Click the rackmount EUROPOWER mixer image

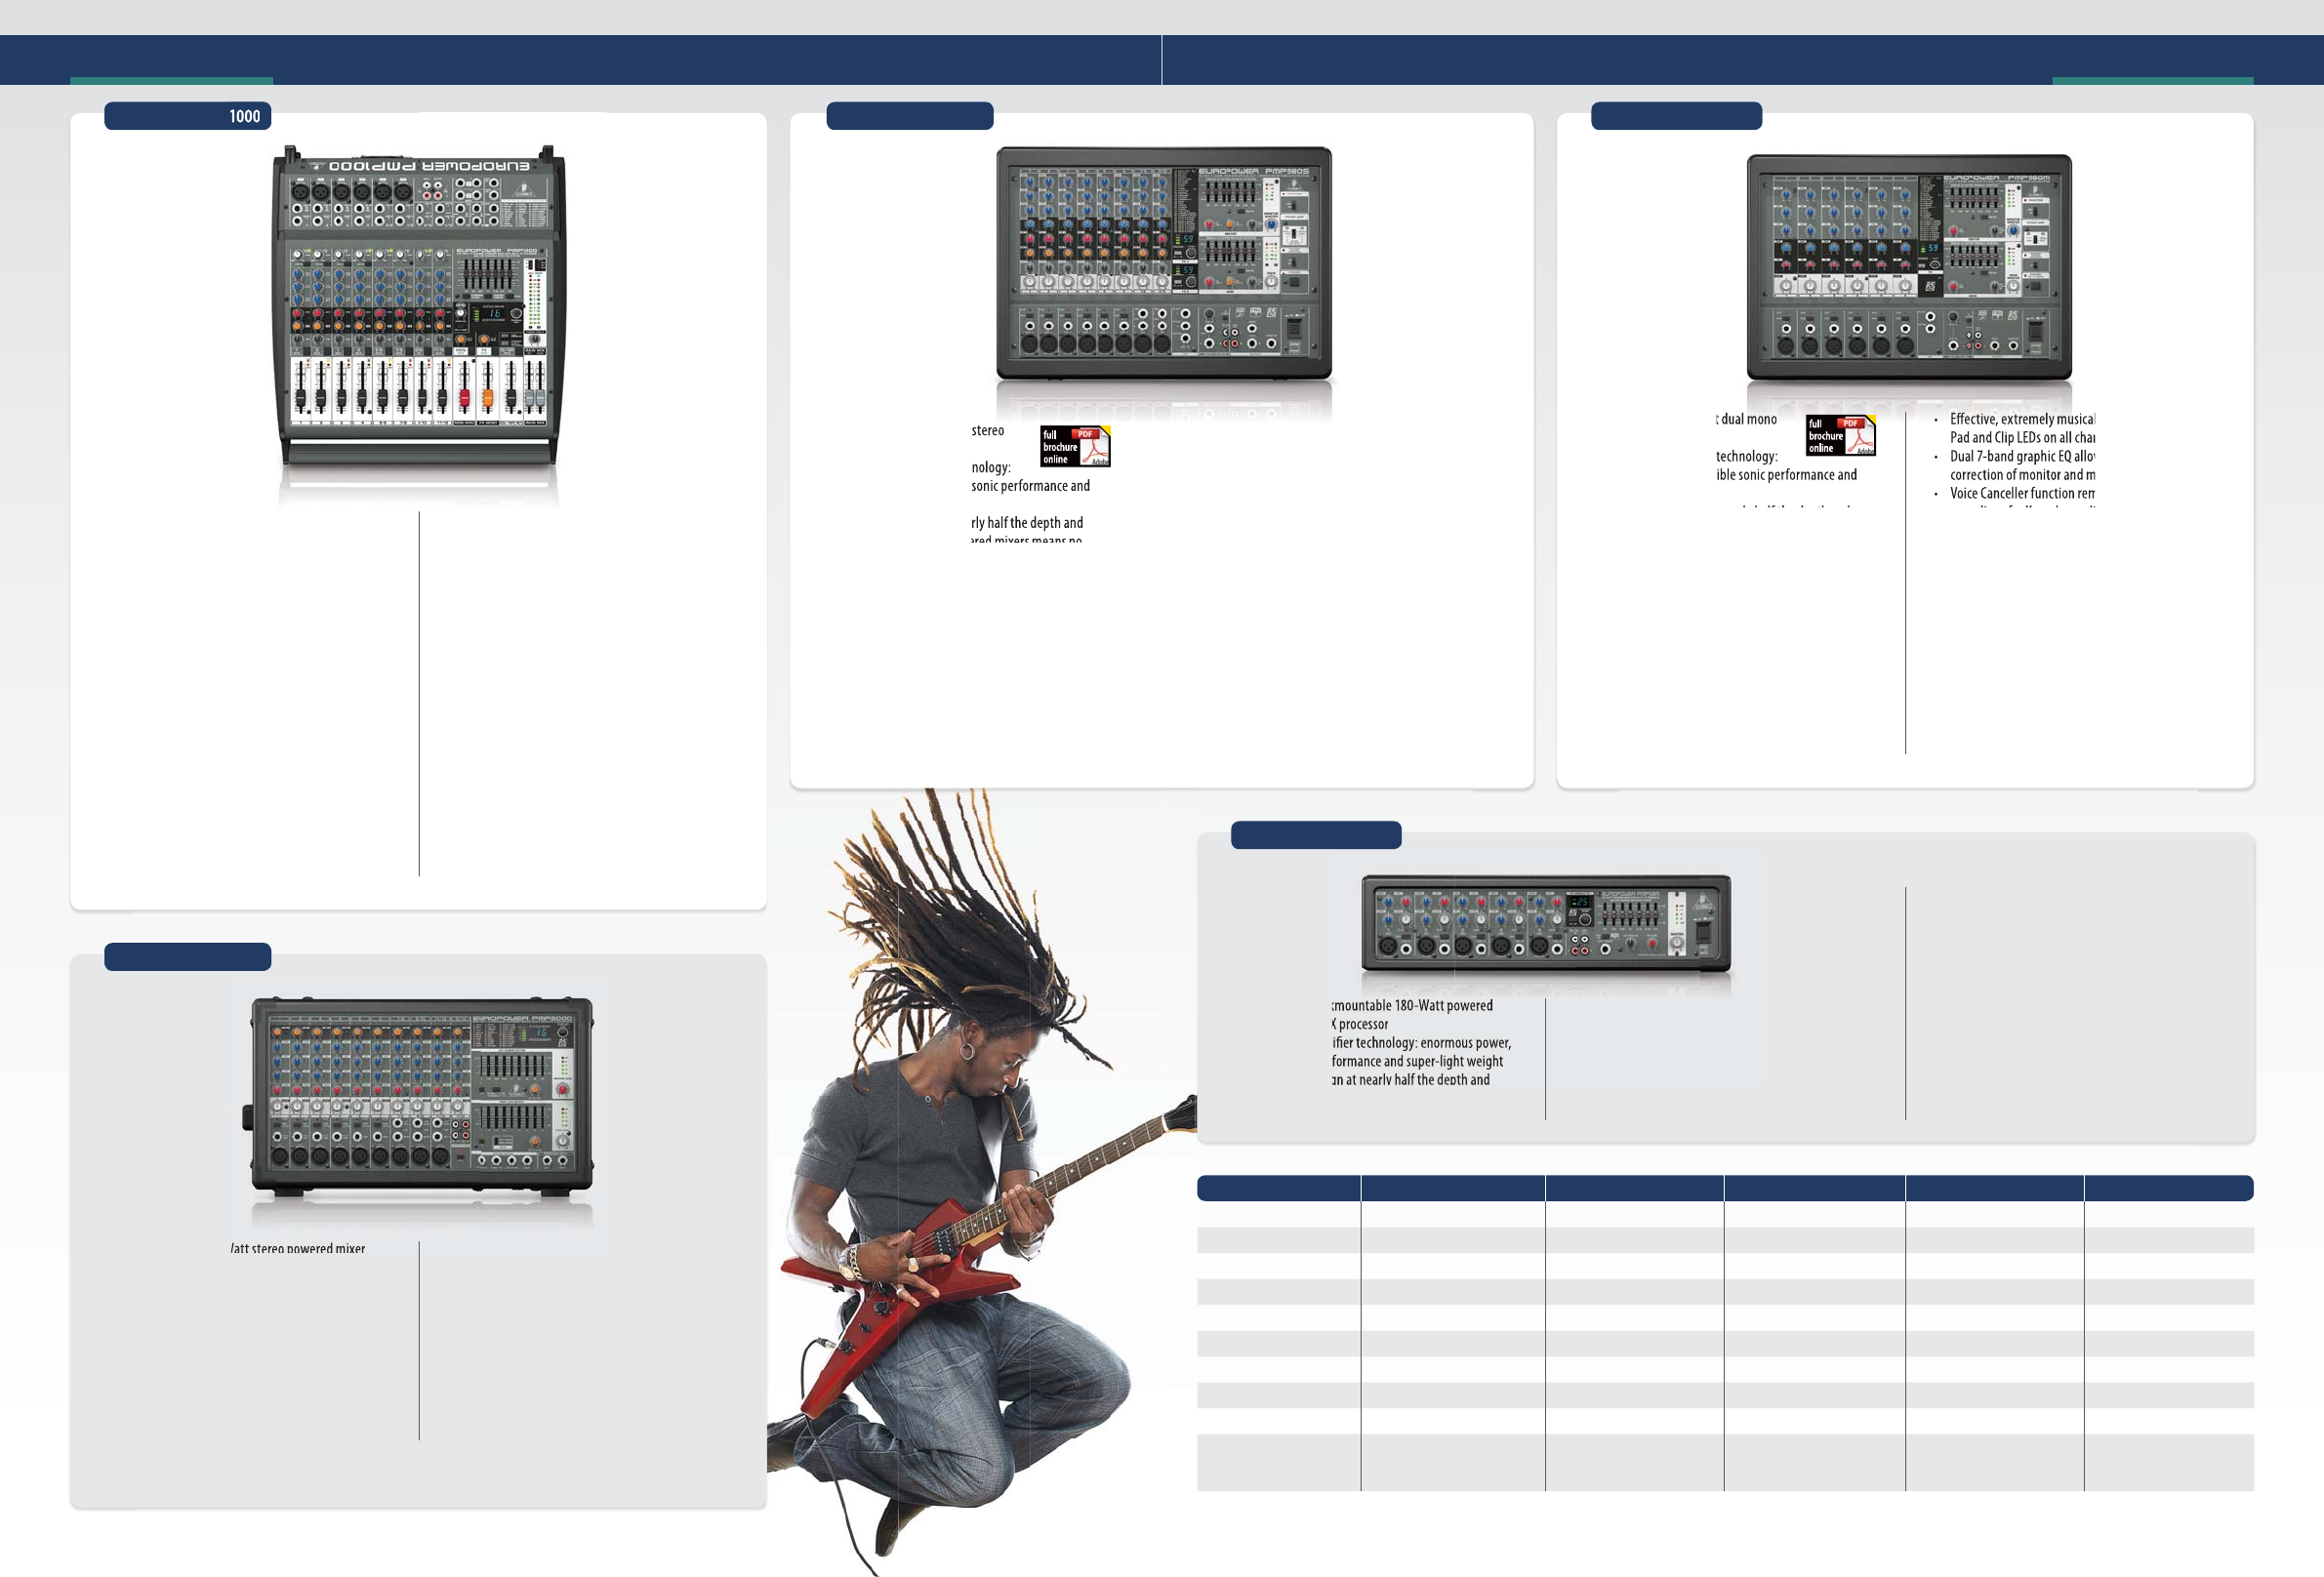tap(1546, 923)
